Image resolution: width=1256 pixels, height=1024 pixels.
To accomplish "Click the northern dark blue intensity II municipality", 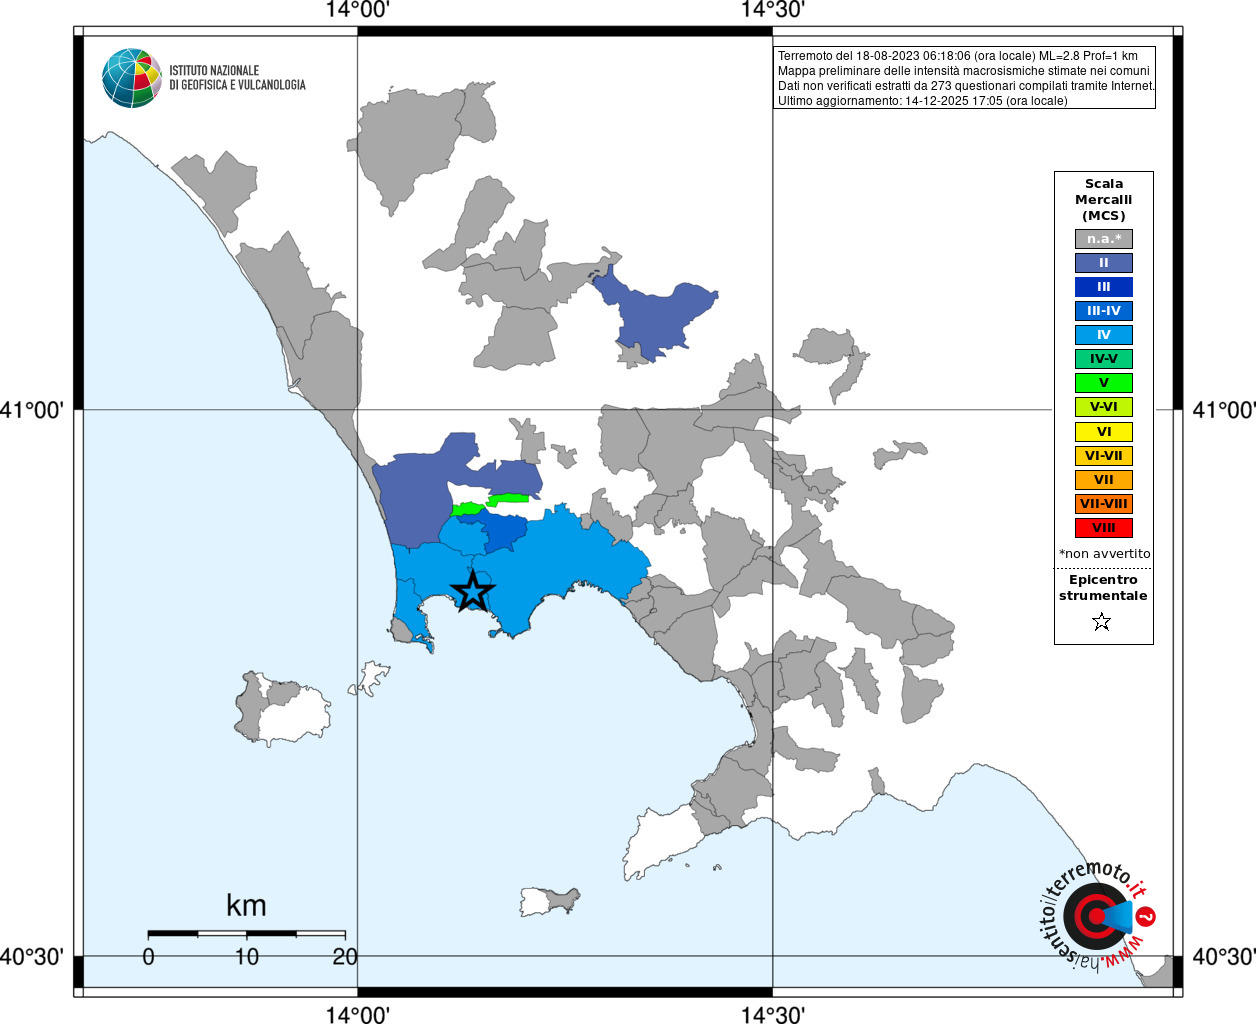I will (654, 317).
